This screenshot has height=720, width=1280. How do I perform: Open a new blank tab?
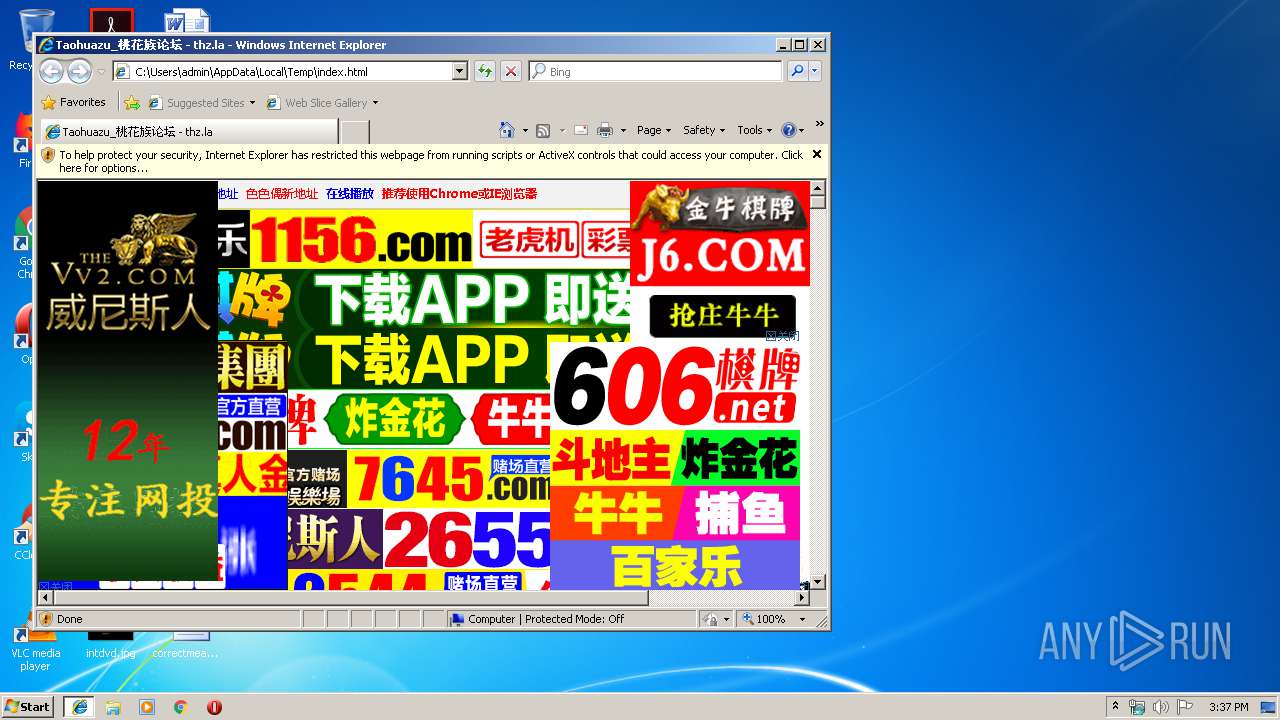pyautogui.click(x=355, y=131)
